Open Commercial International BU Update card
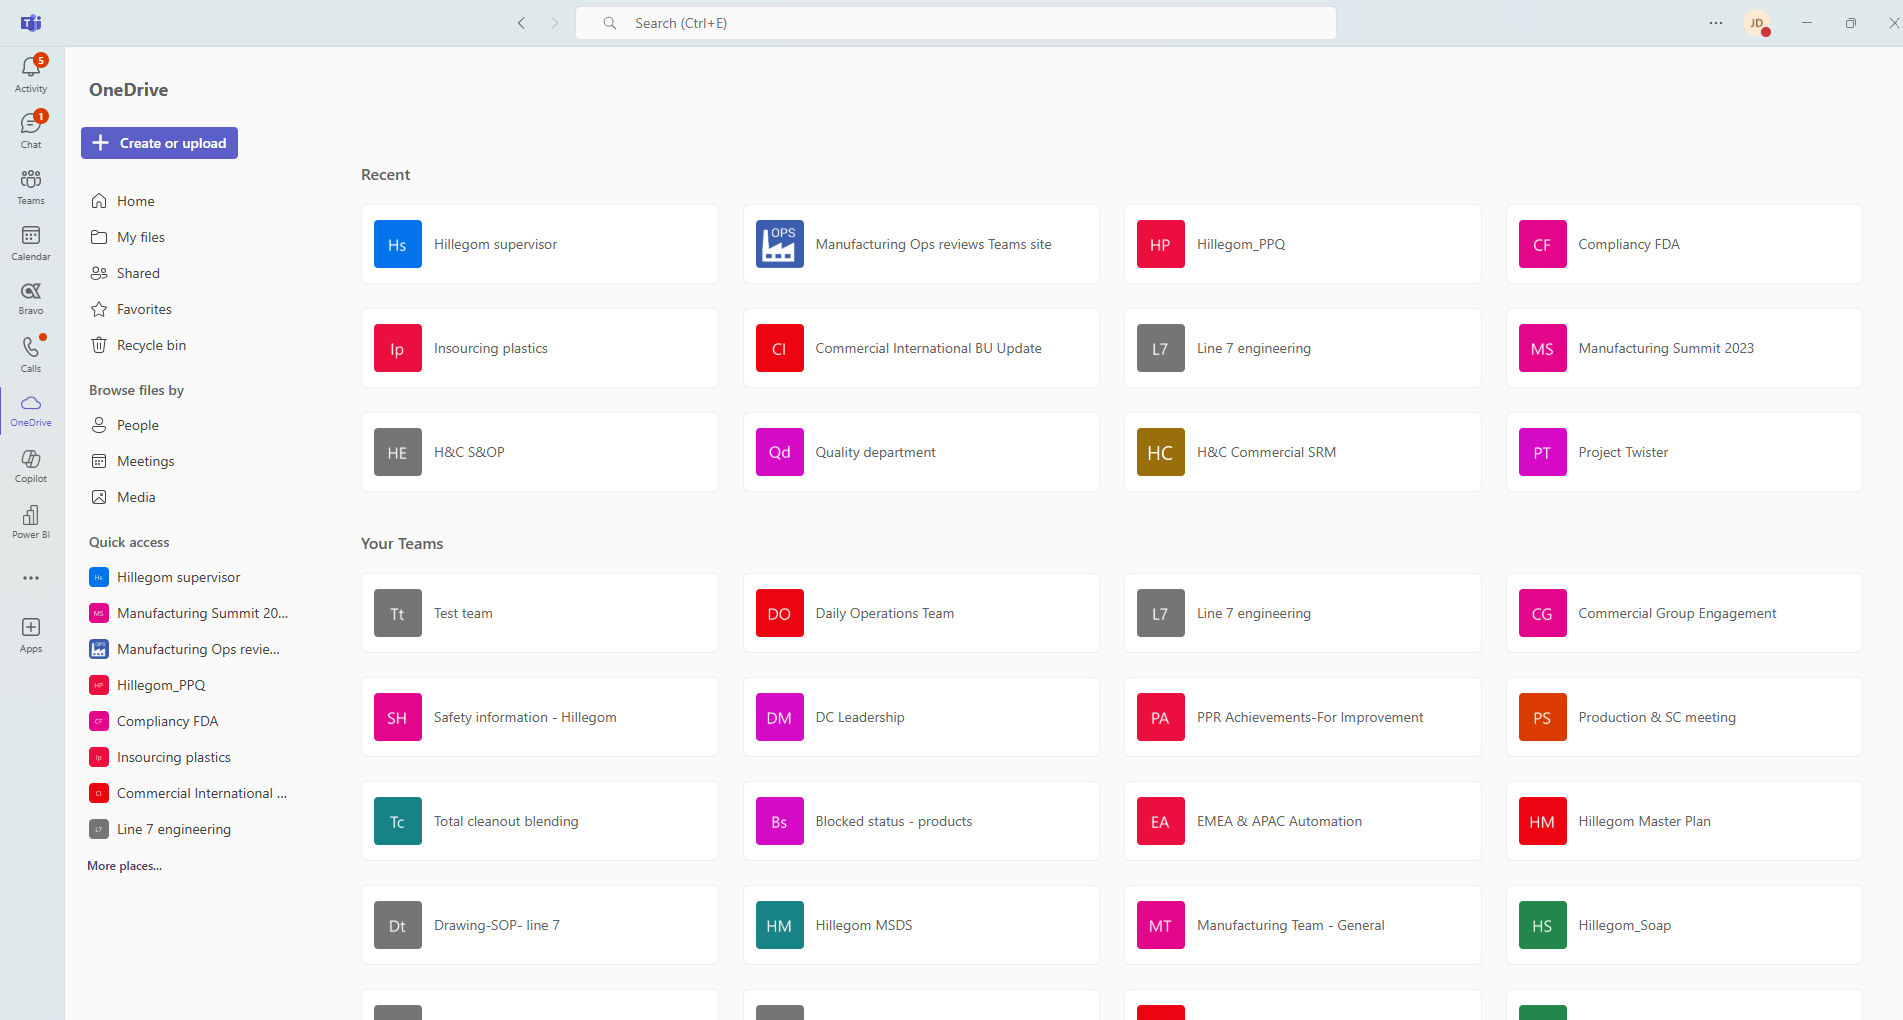1903x1020 pixels. [921, 348]
